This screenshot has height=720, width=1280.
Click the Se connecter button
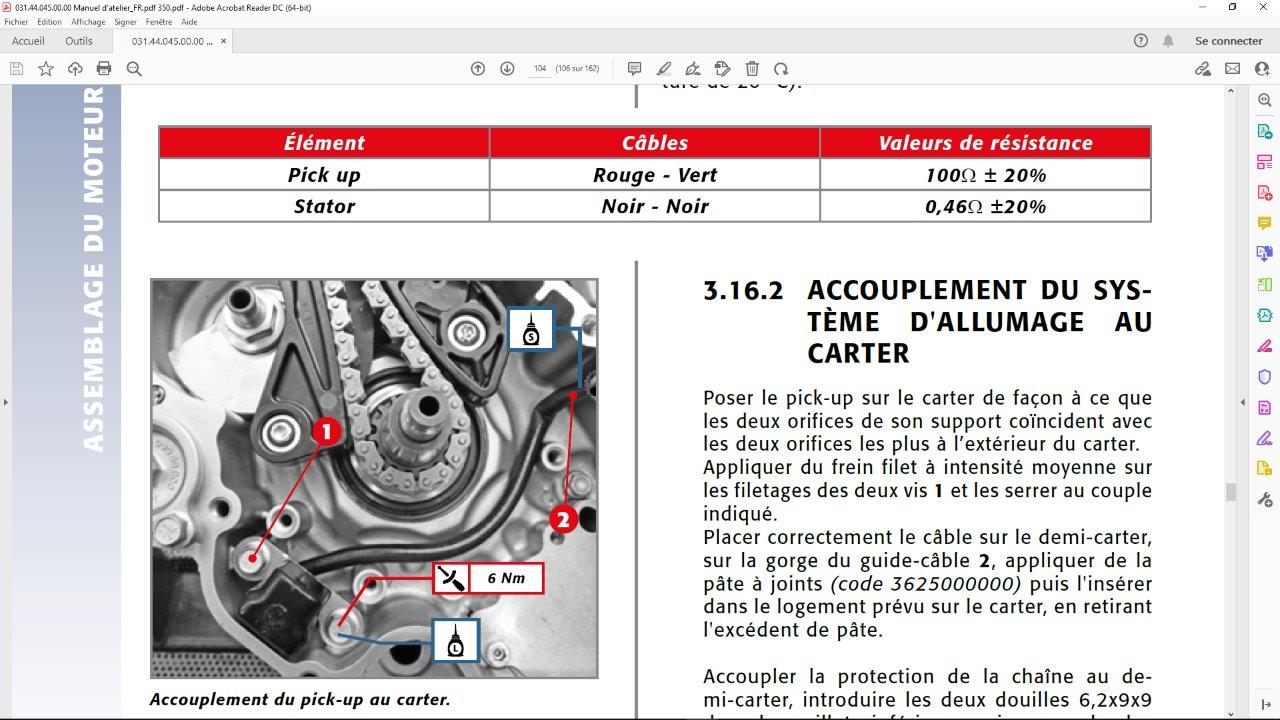click(x=1228, y=41)
